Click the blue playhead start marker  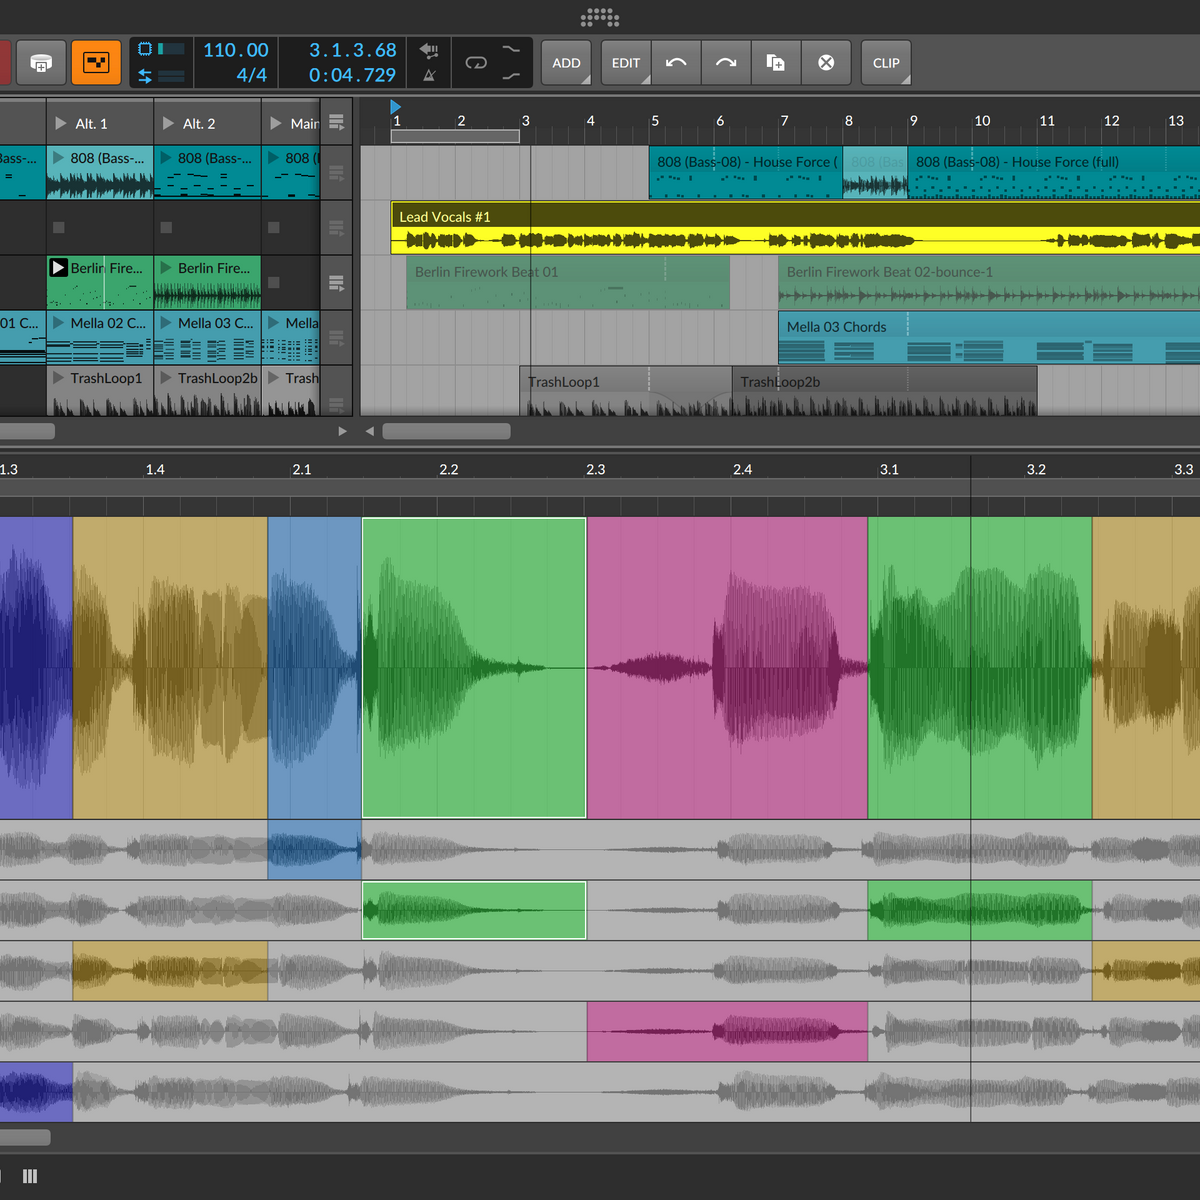[395, 106]
